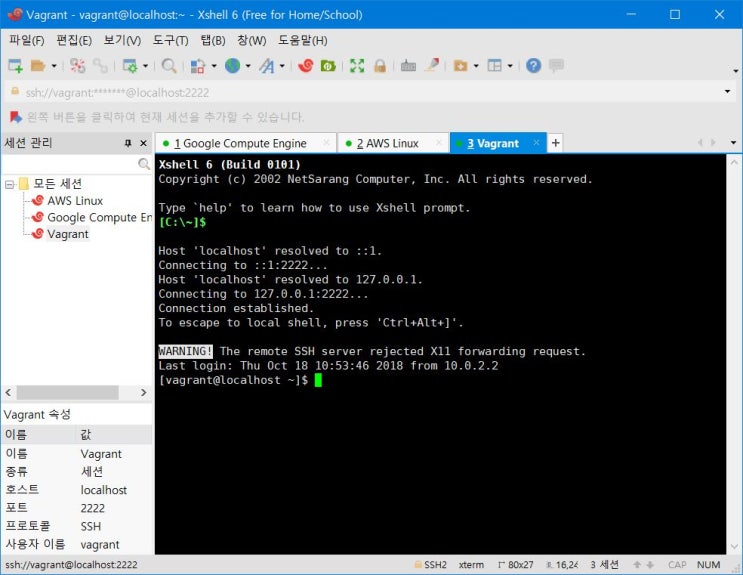Collapse the 모든 세션 tree folder
743x575 pixels.
9,184
